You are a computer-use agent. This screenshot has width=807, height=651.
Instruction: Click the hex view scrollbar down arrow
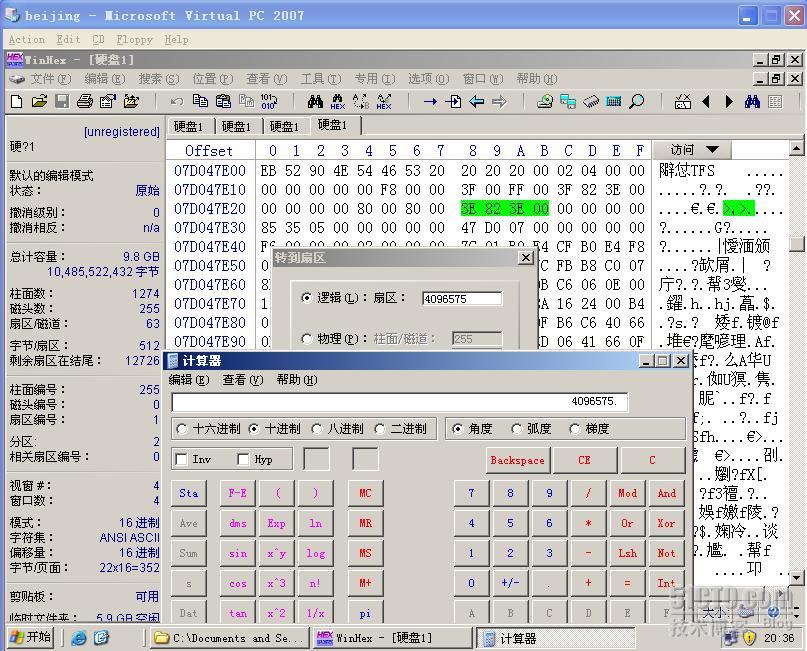coord(796,578)
